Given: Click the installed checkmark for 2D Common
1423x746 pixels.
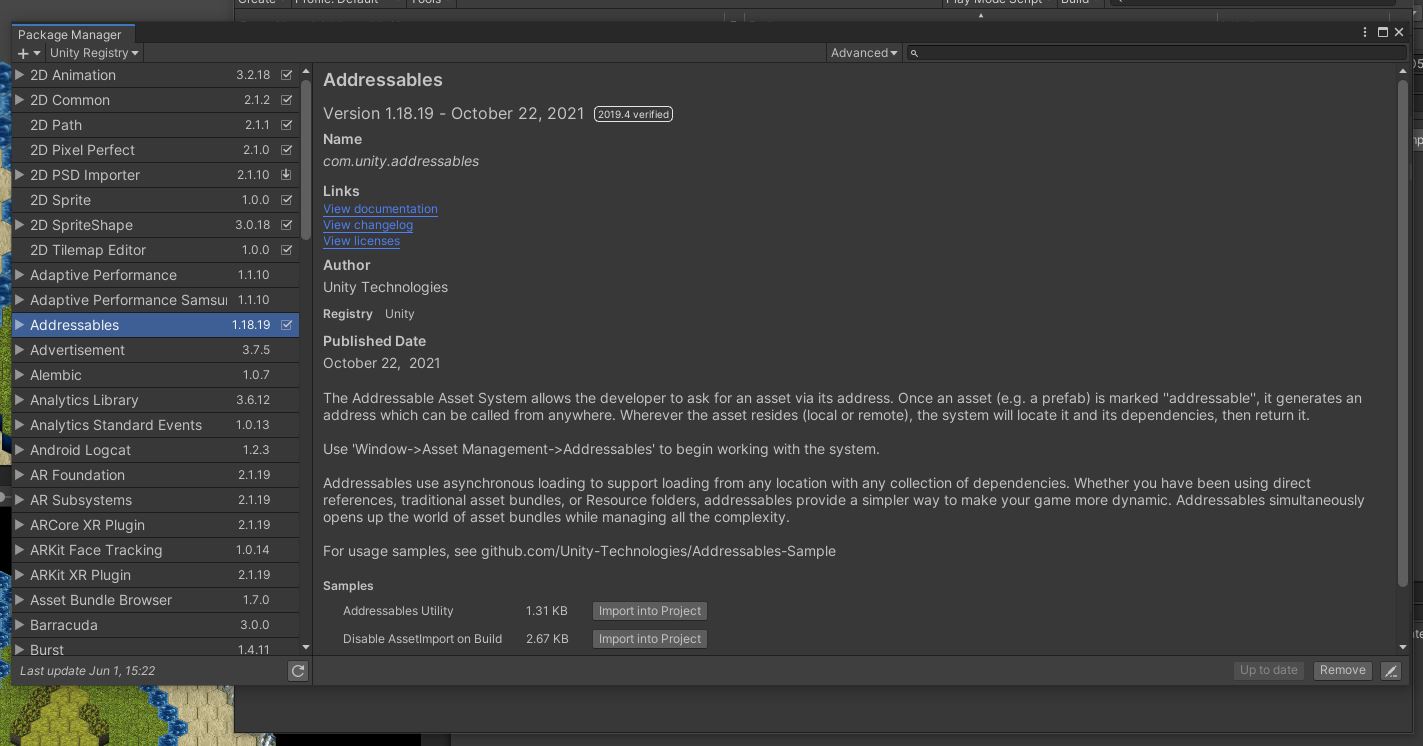Looking at the screenshot, I should coord(287,100).
